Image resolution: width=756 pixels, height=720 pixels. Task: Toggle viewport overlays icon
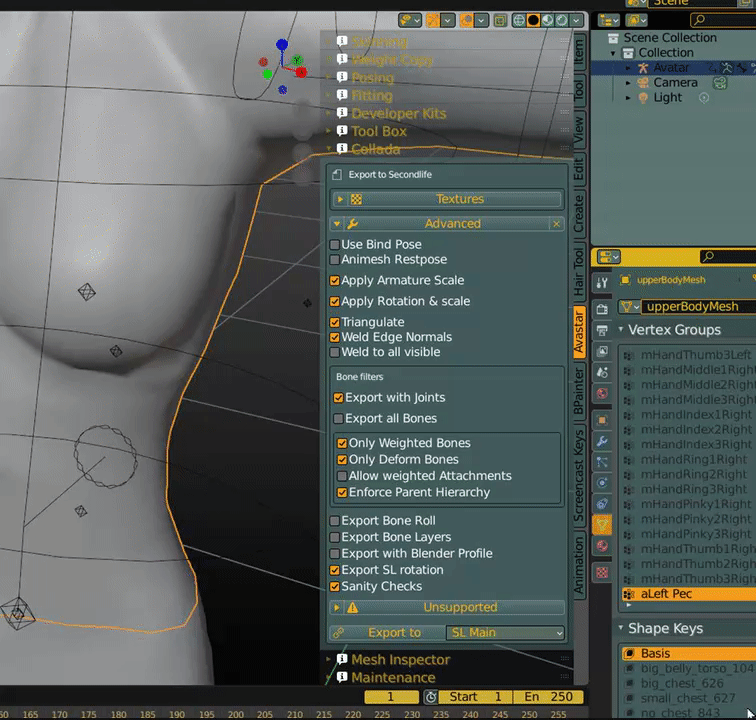point(466,20)
